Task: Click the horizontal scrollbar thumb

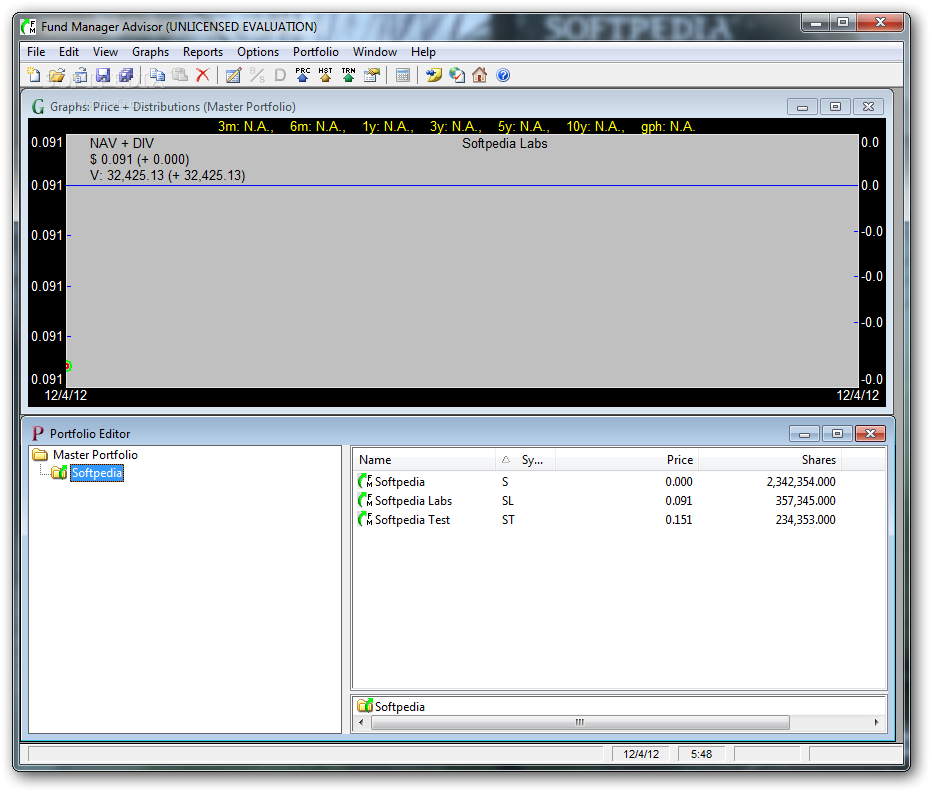Action: [580, 723]
